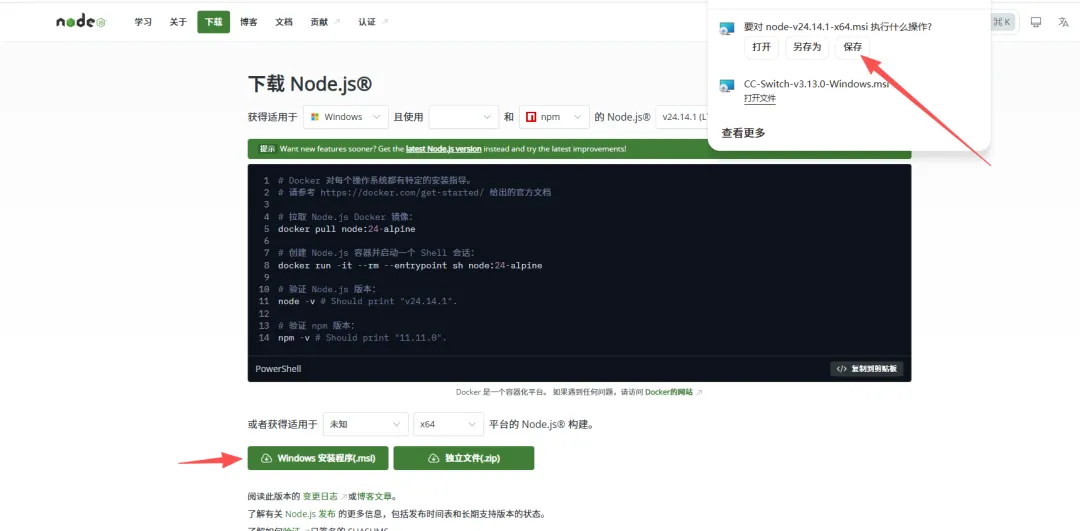1080x531 pixels.
Task: Expand the 未知 platform dropdown
Action: 366,424
